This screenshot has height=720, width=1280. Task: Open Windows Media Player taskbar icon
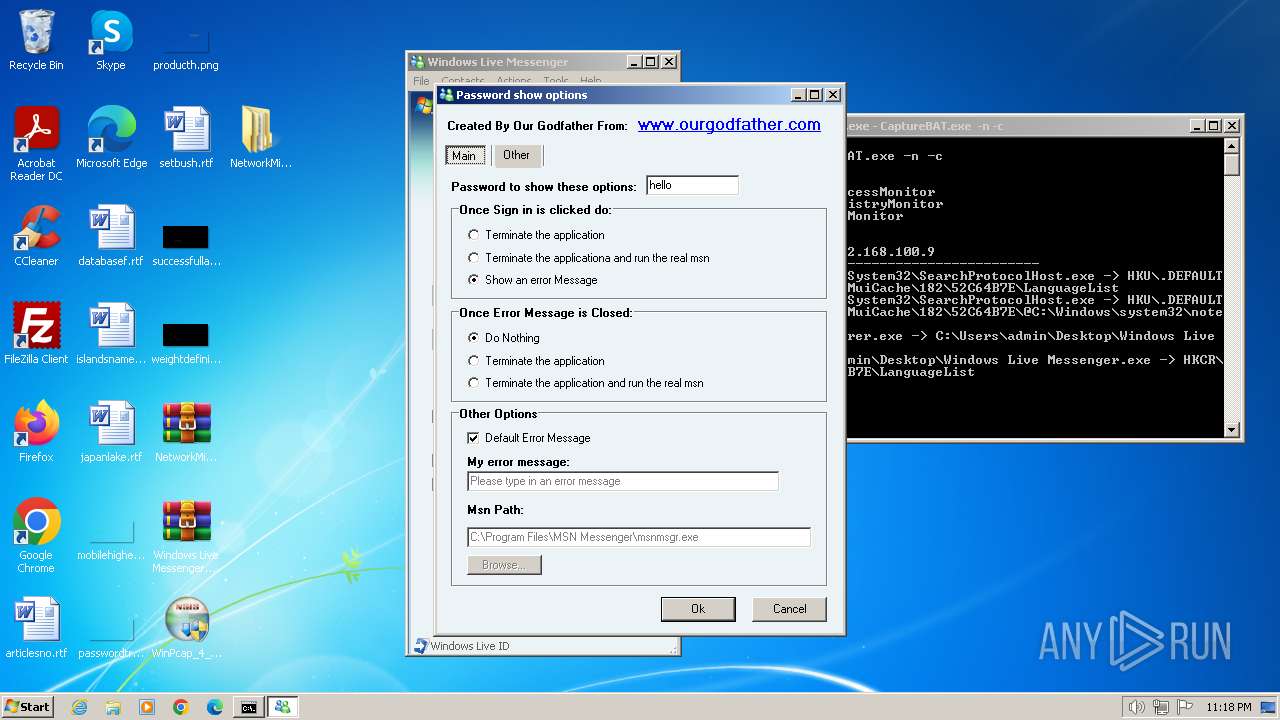147,707
